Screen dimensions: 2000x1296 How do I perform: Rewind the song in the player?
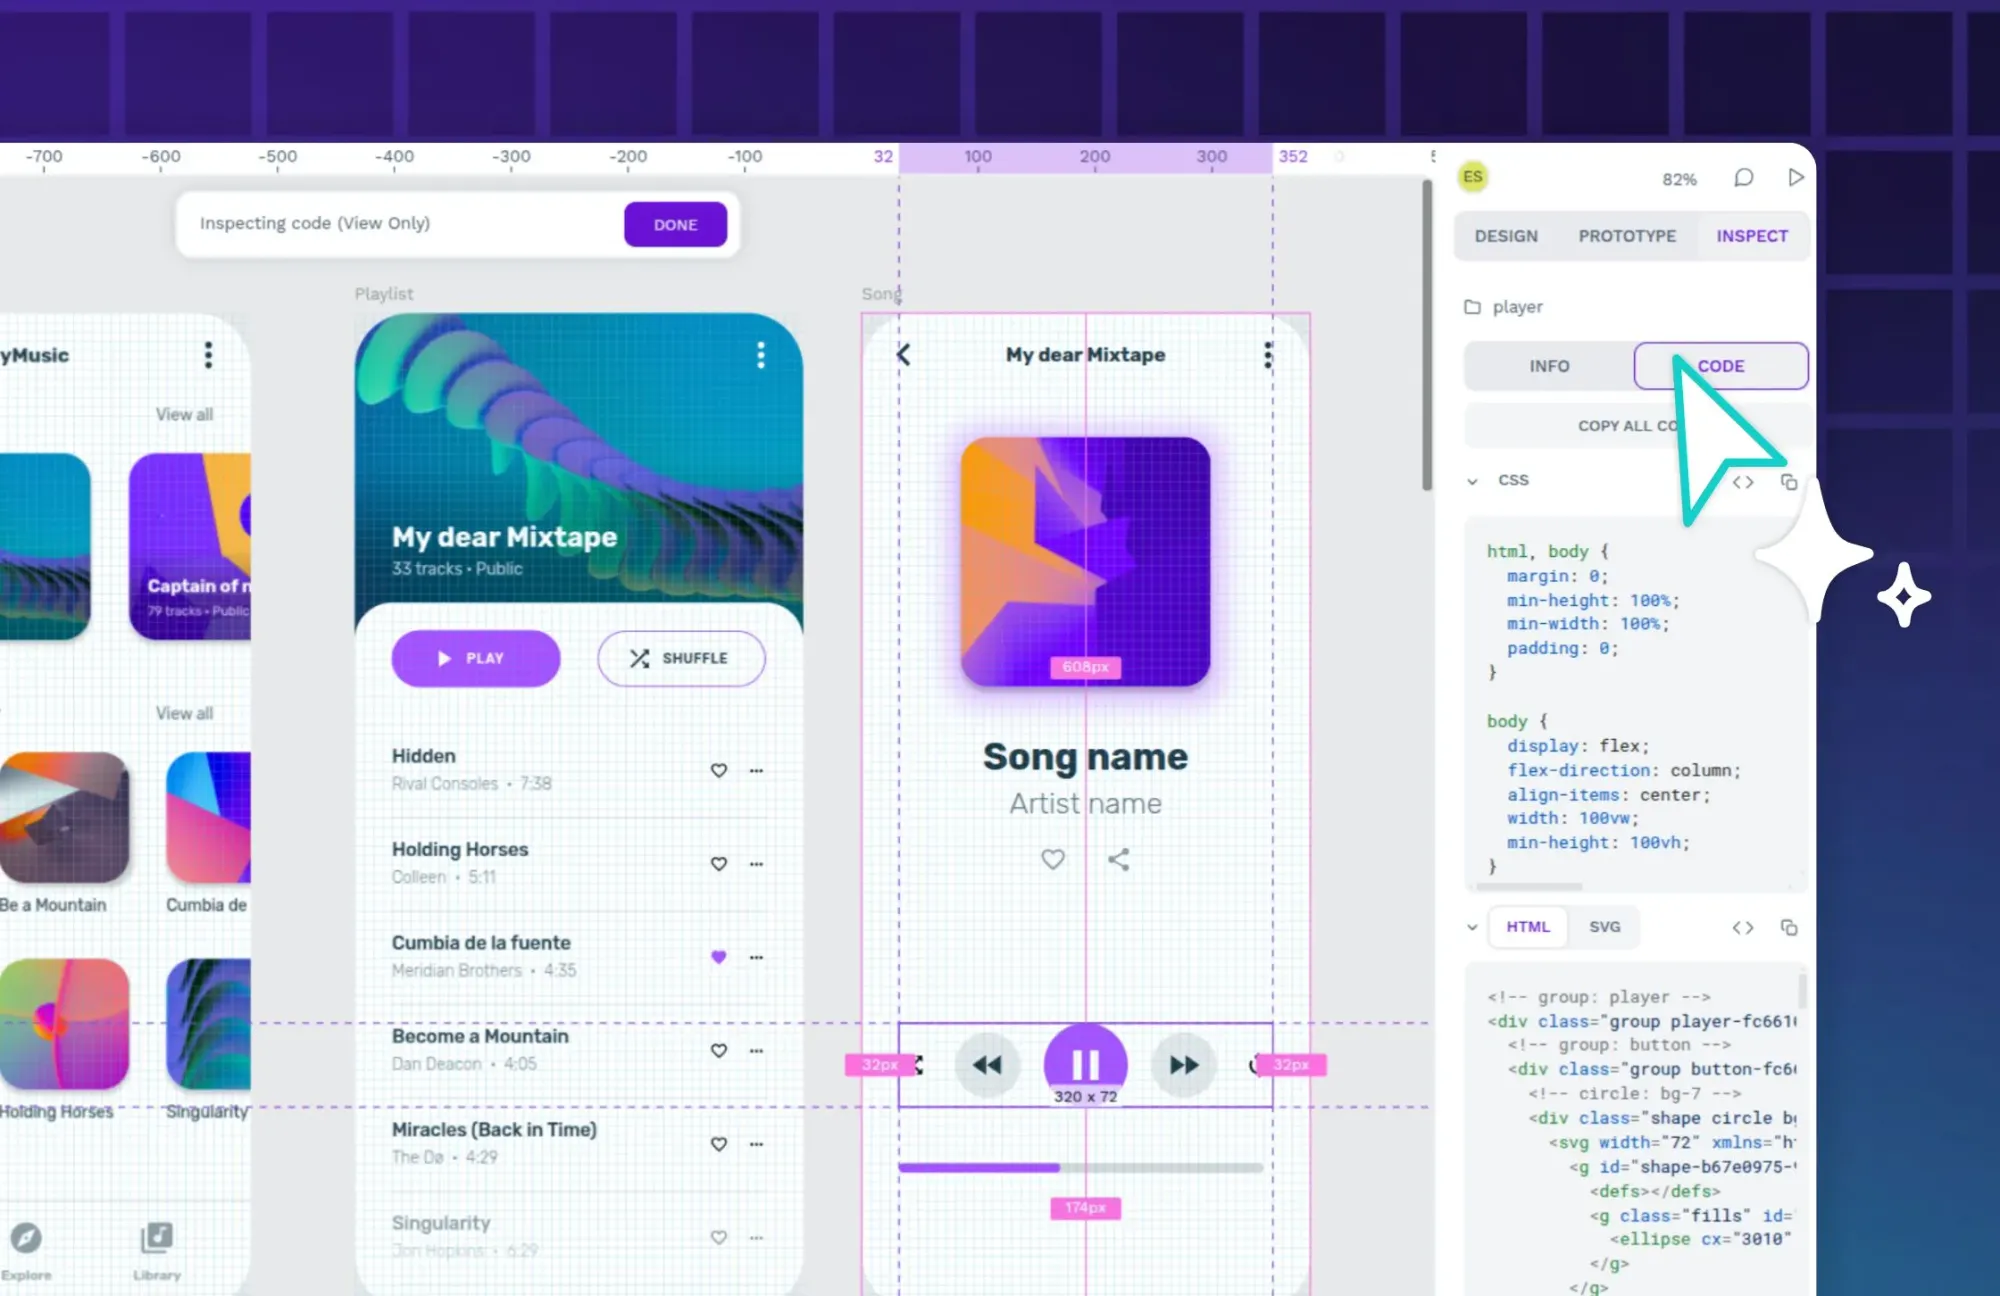coord(987,1065)
